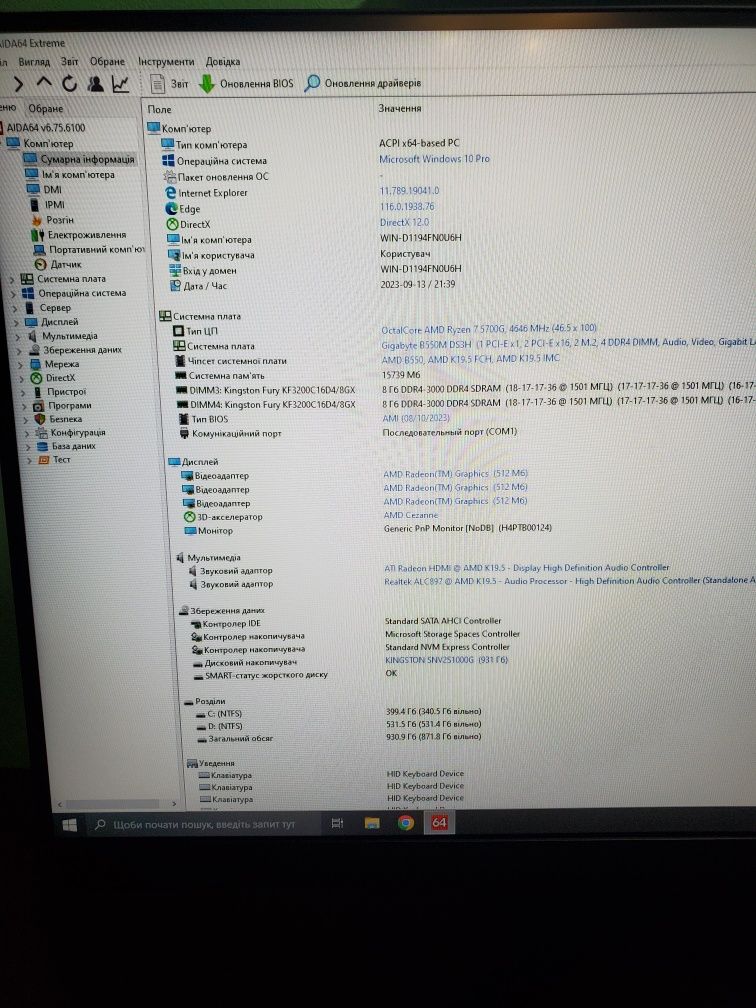Open the Обране menu
756x1008 pixels.
tap(107, 62)
